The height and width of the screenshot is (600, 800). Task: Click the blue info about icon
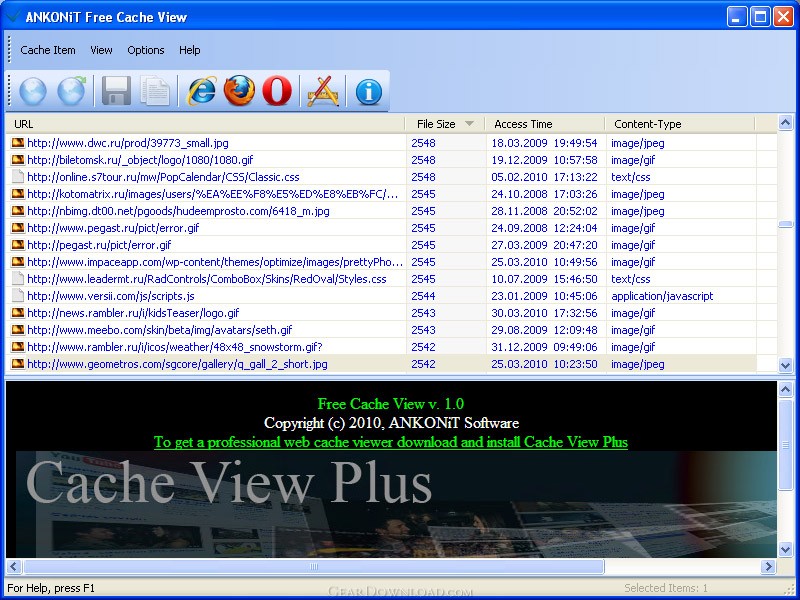tap(368, 92)
